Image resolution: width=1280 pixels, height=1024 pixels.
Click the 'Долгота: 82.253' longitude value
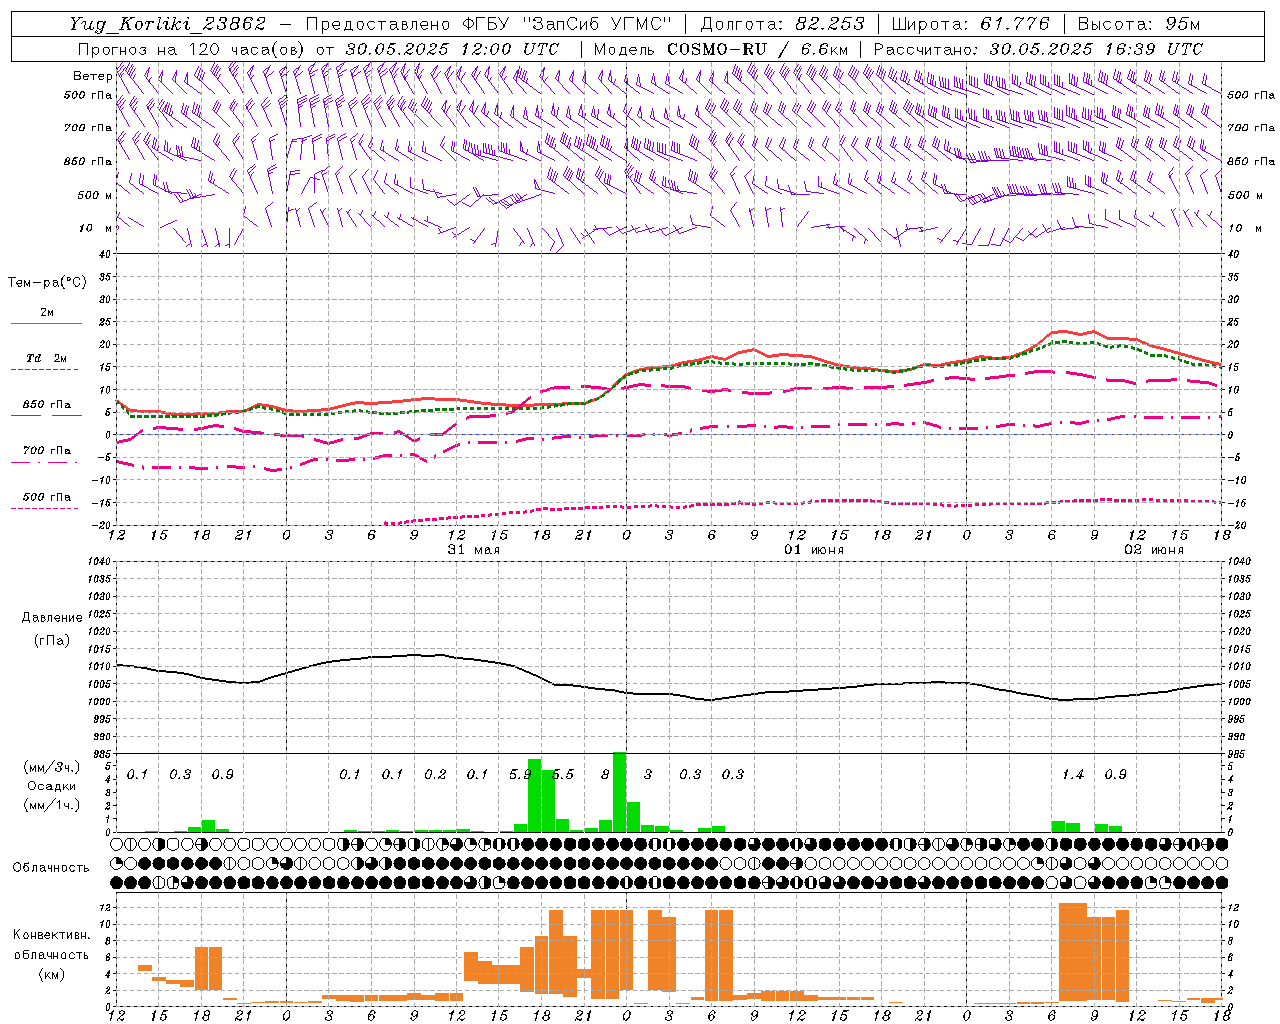[x=782, y=24]
